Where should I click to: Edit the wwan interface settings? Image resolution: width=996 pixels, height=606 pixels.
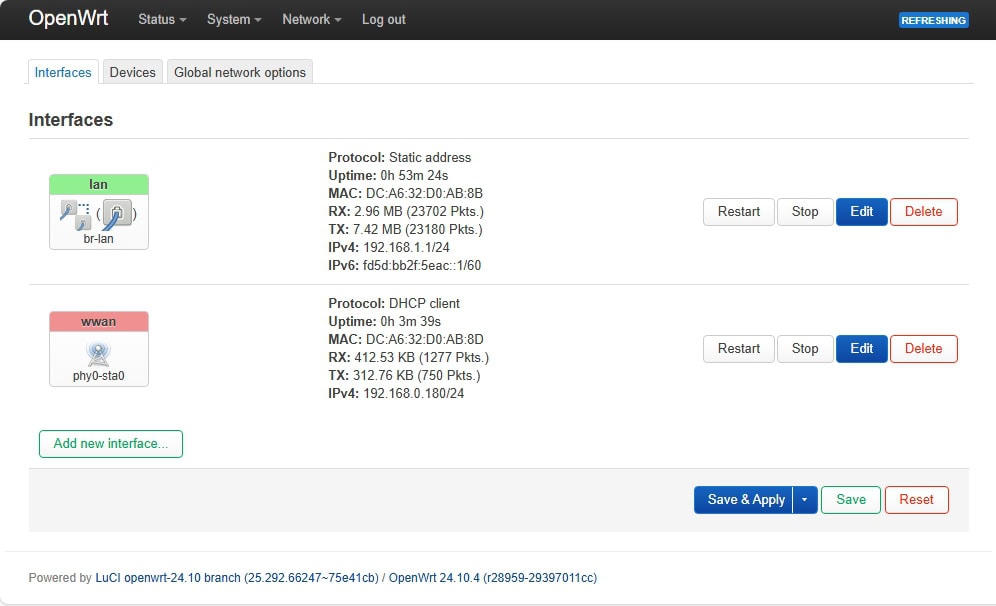(x=861, y=349)
